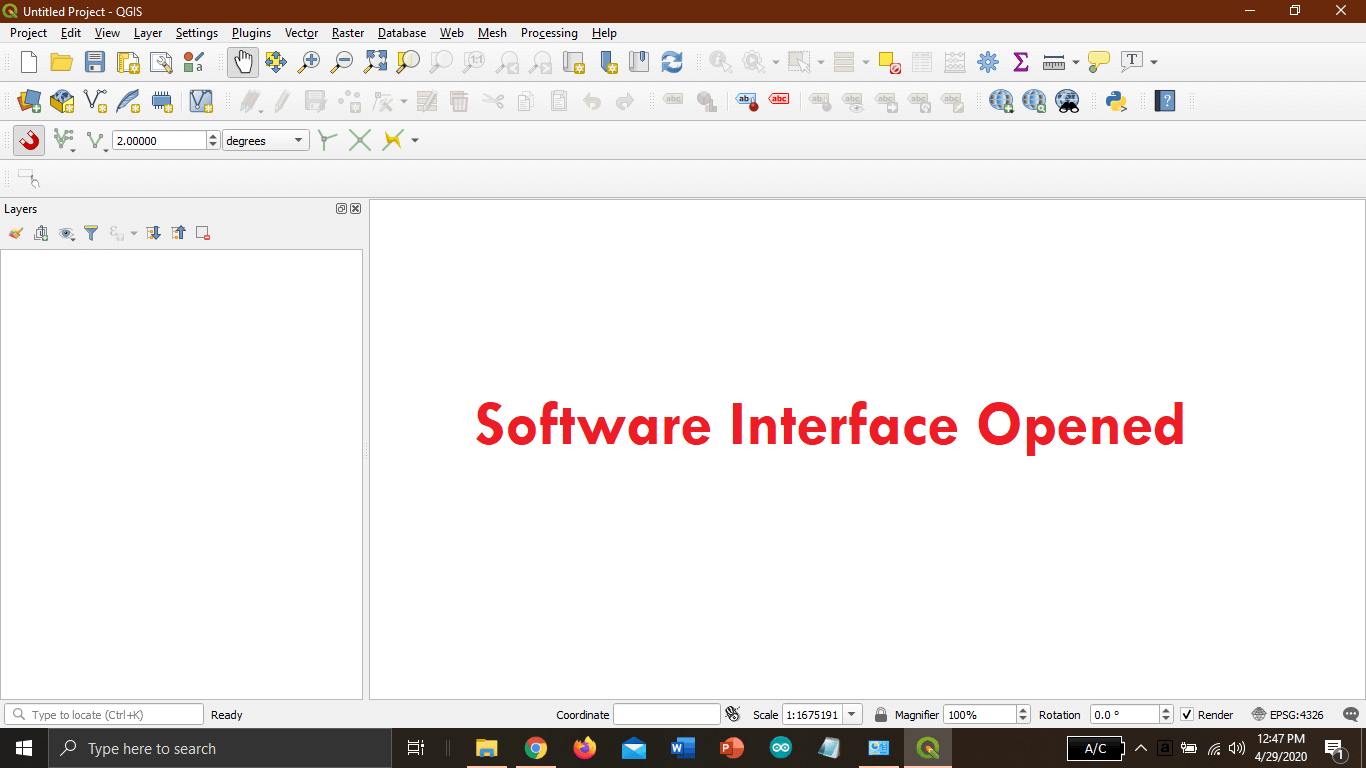The height and width of the screenshot is (768, 1366).
Task: Select Pan Map to Selection tool
Action: click(276, 62)
